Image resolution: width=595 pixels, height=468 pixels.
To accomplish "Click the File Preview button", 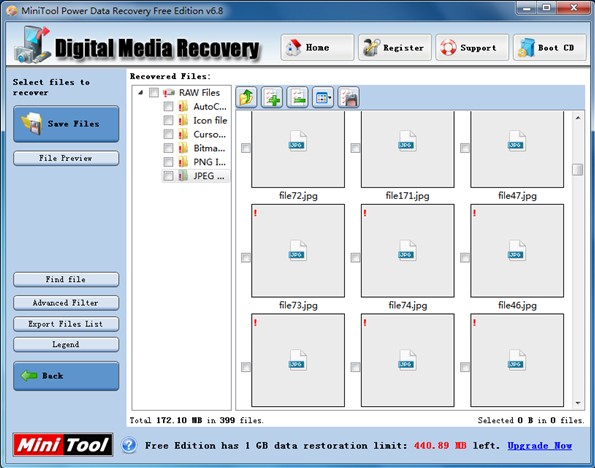I will tap(66, 158).
